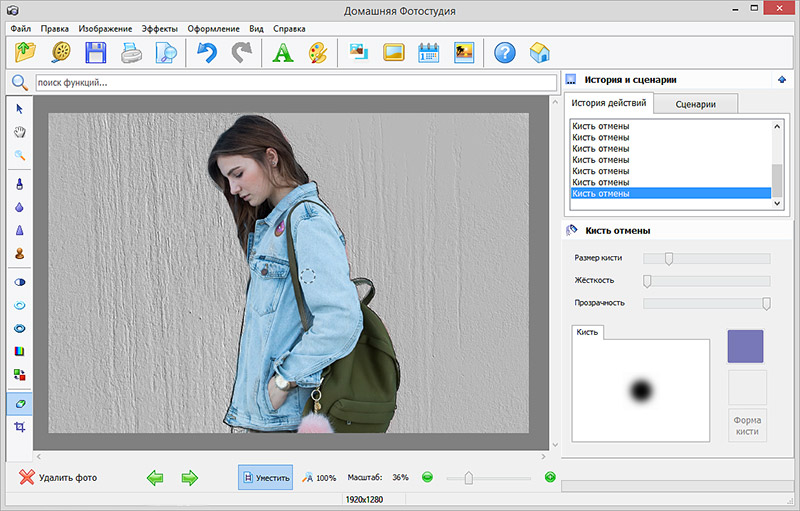Print the photo via printer icon
This screenshot has height=511, width=800.
point(131,53)
